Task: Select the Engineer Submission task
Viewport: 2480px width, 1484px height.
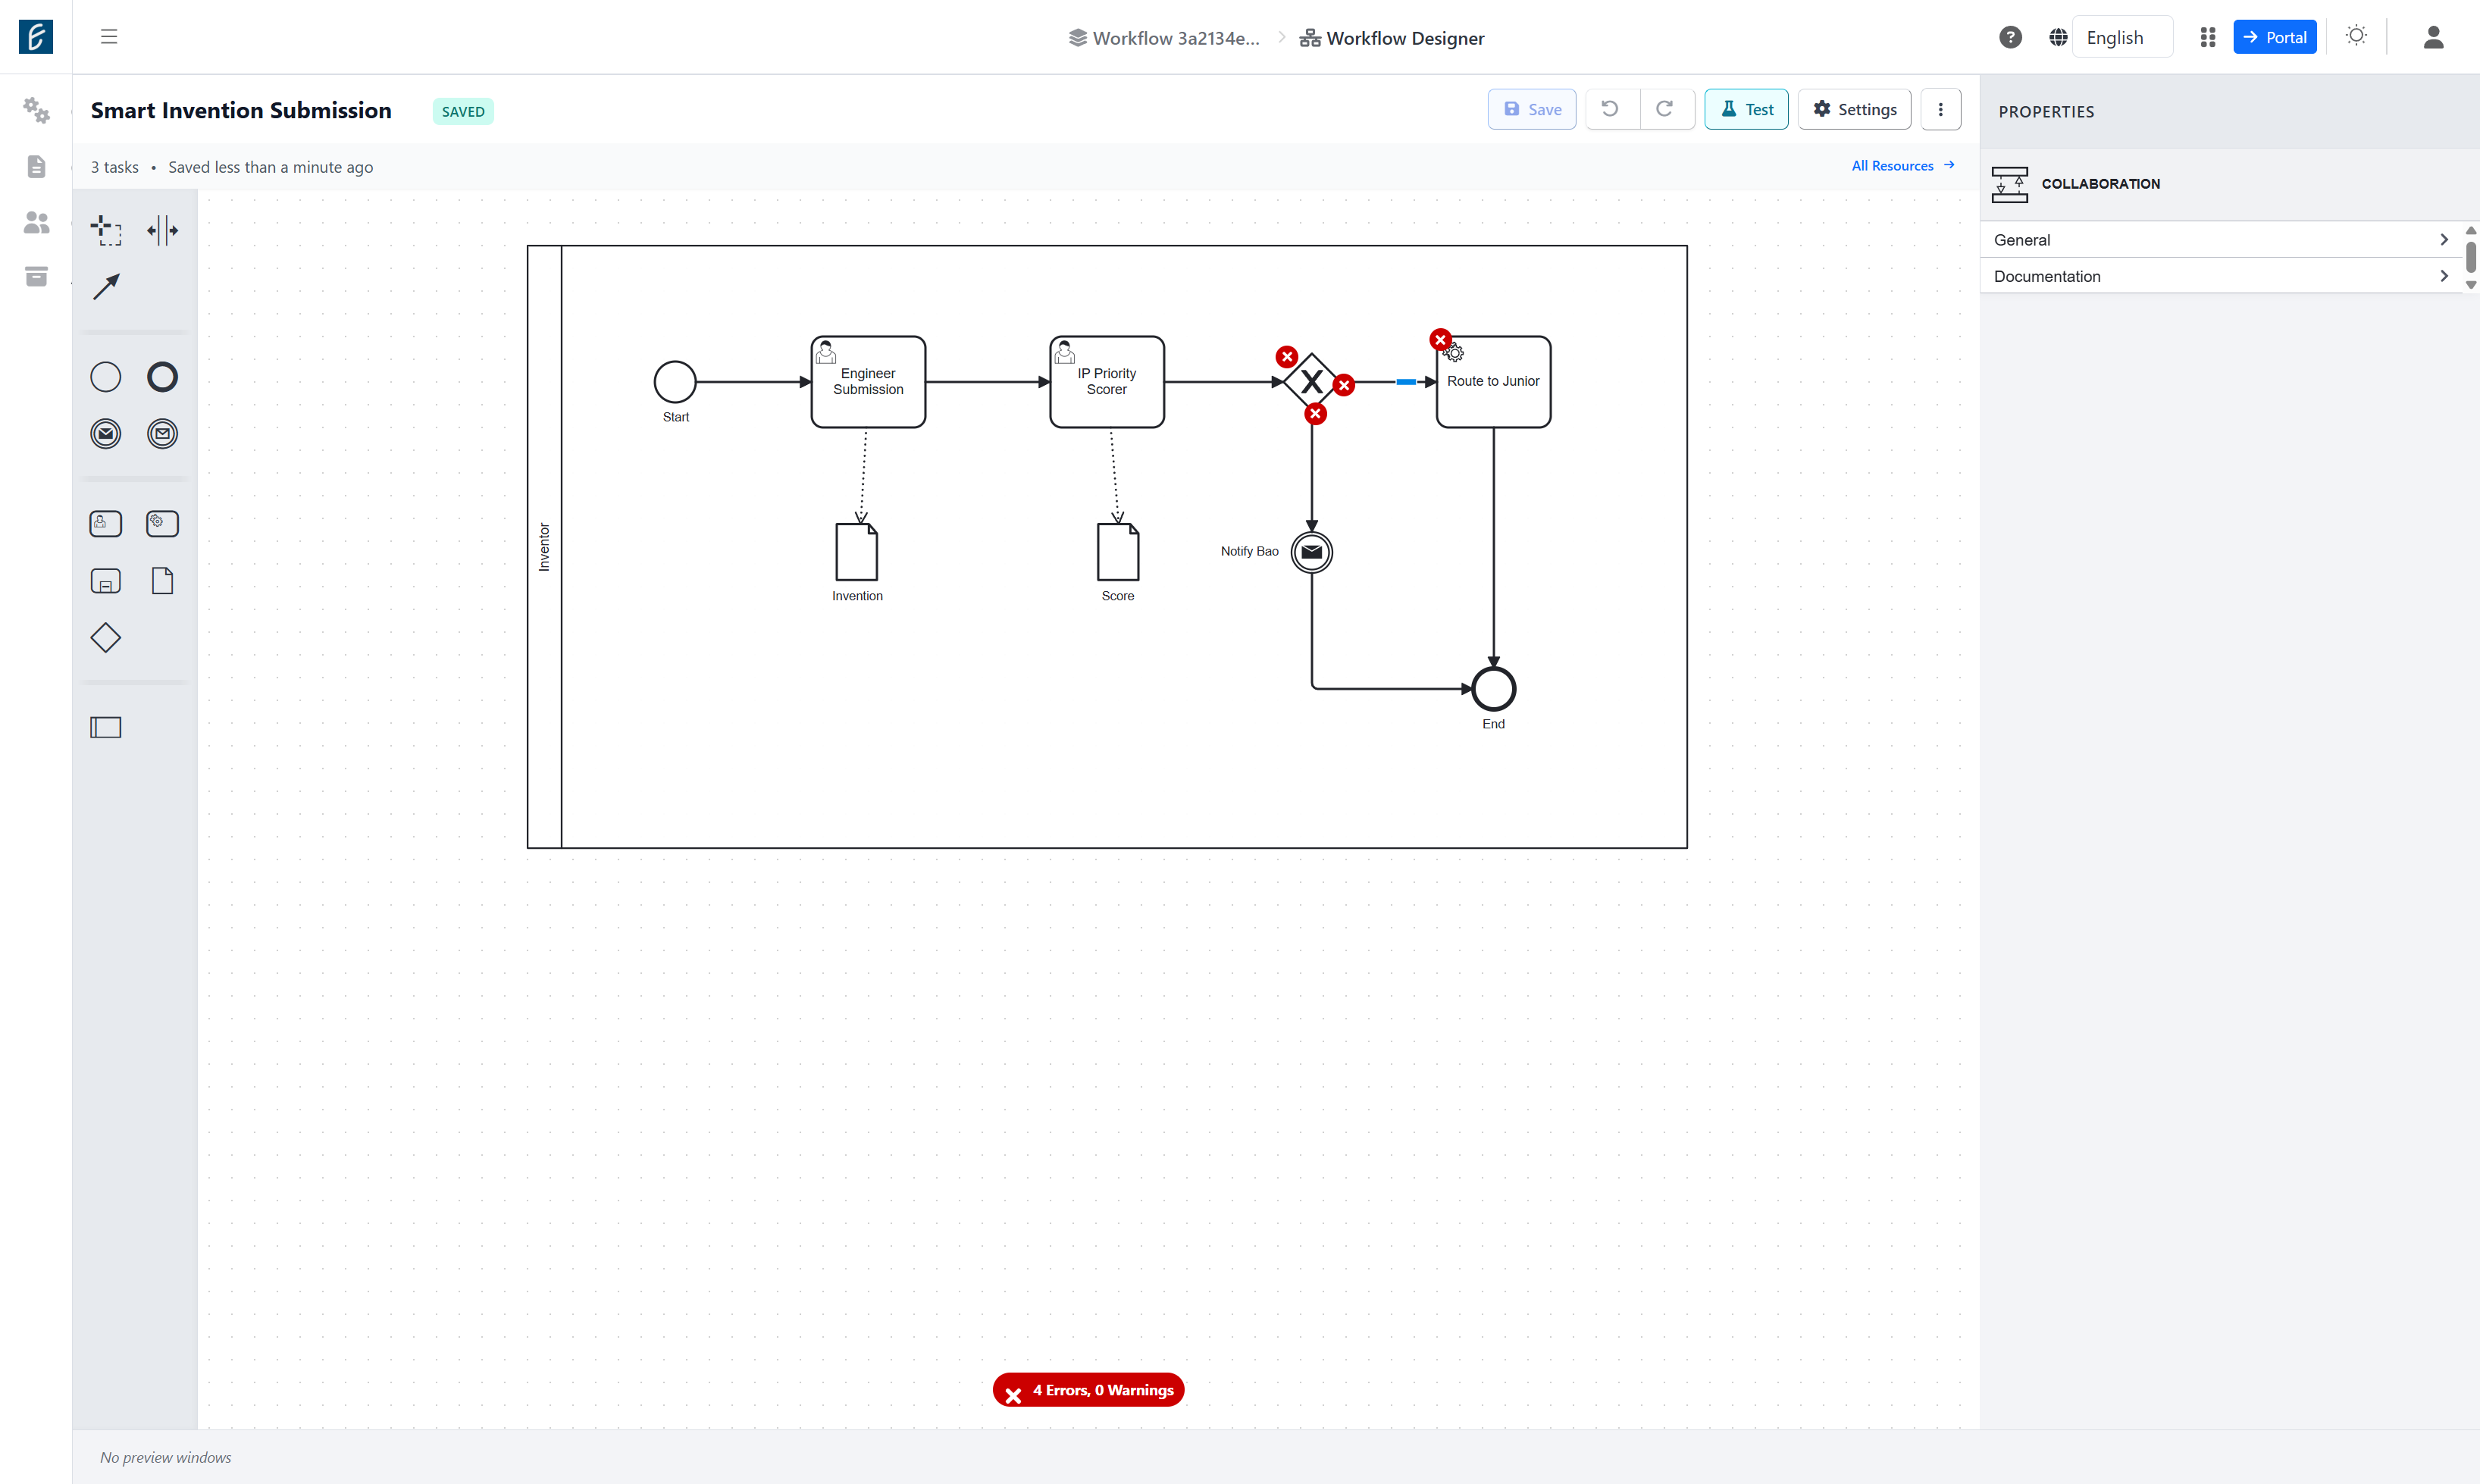Action: [868, 382]
